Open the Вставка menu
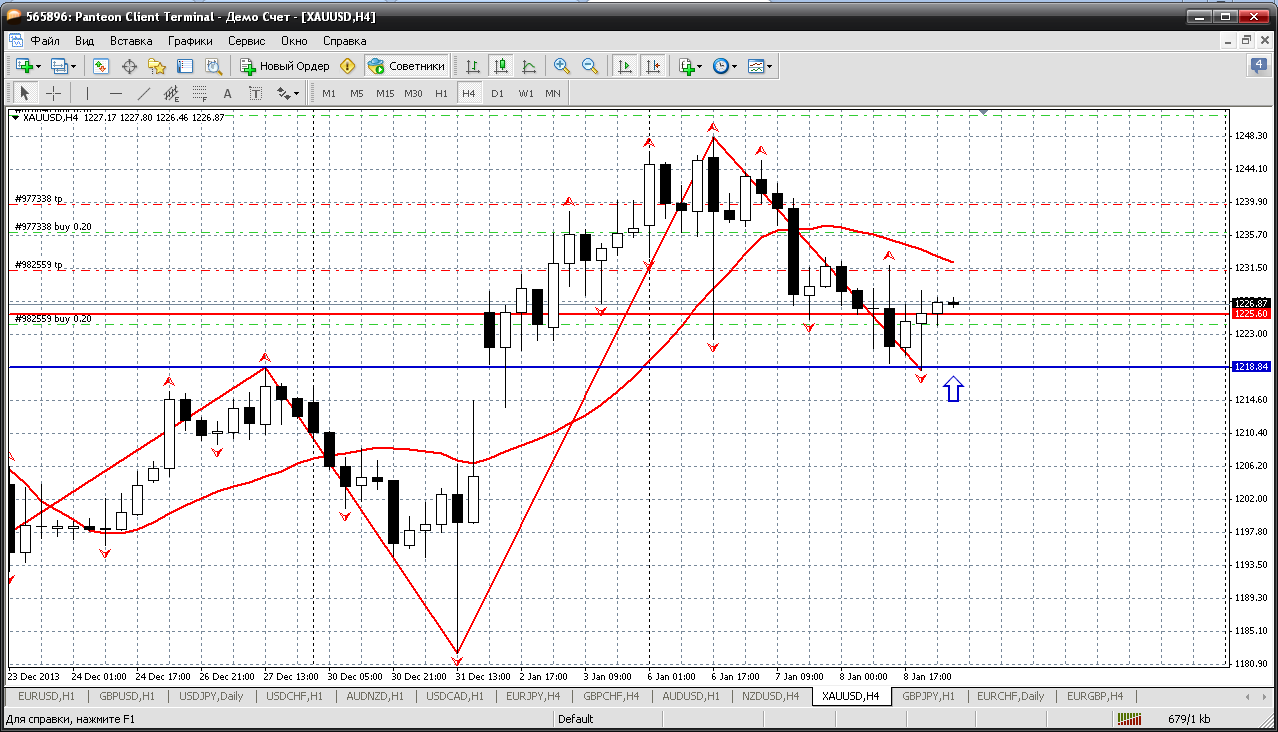 [x=131, y=41]
